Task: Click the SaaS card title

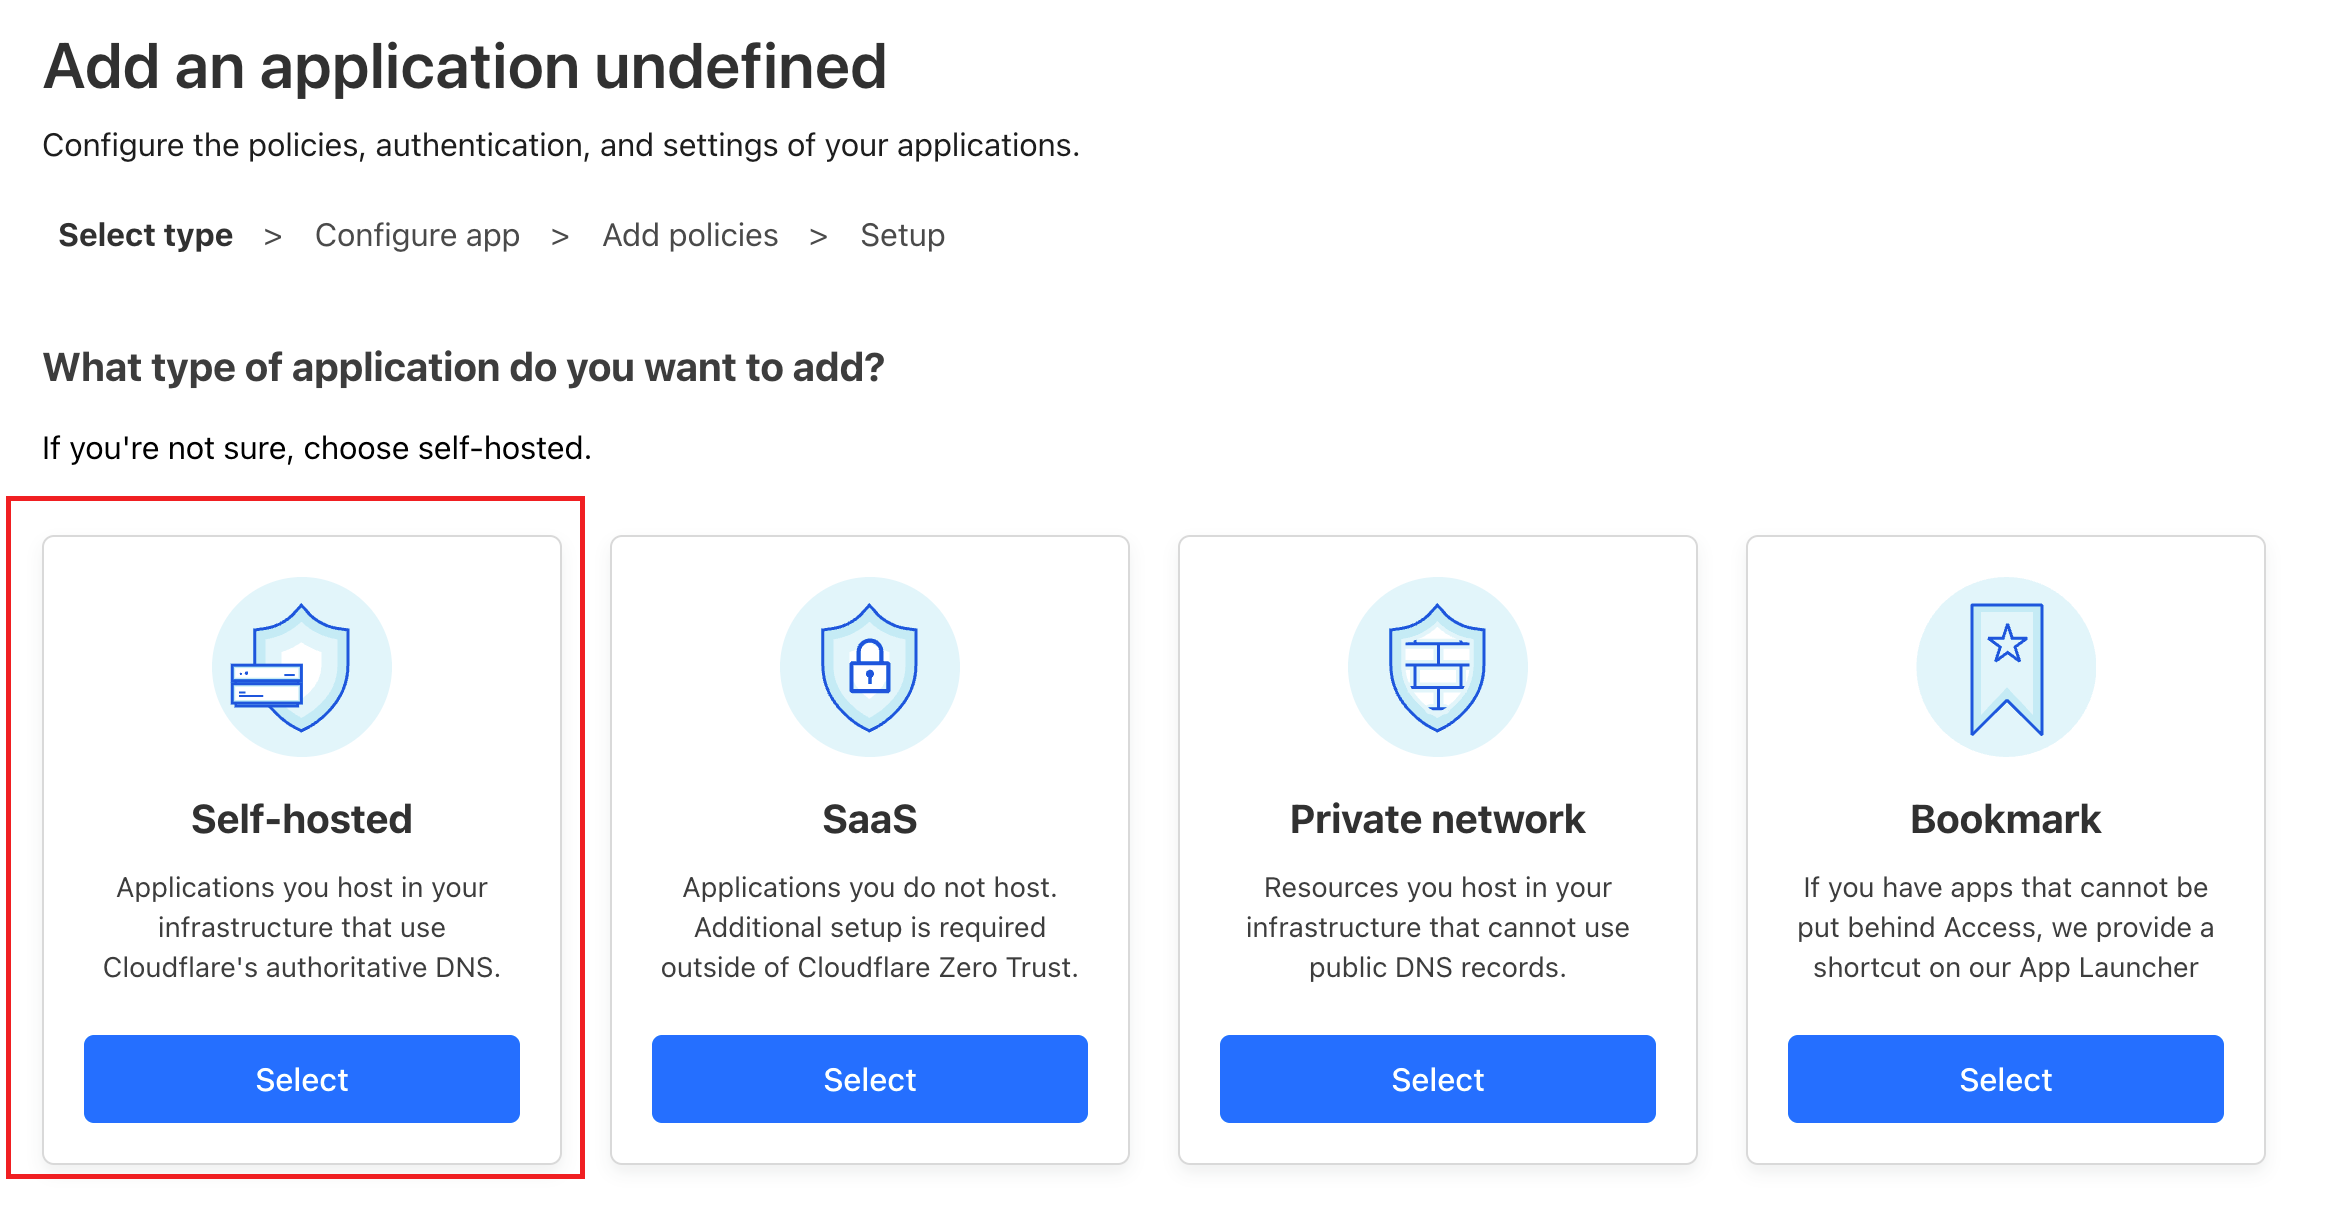Action: click(869, 819)
